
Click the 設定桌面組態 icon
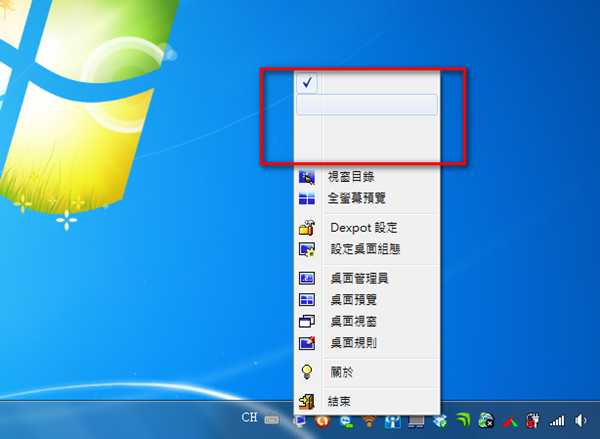point(307,248)
